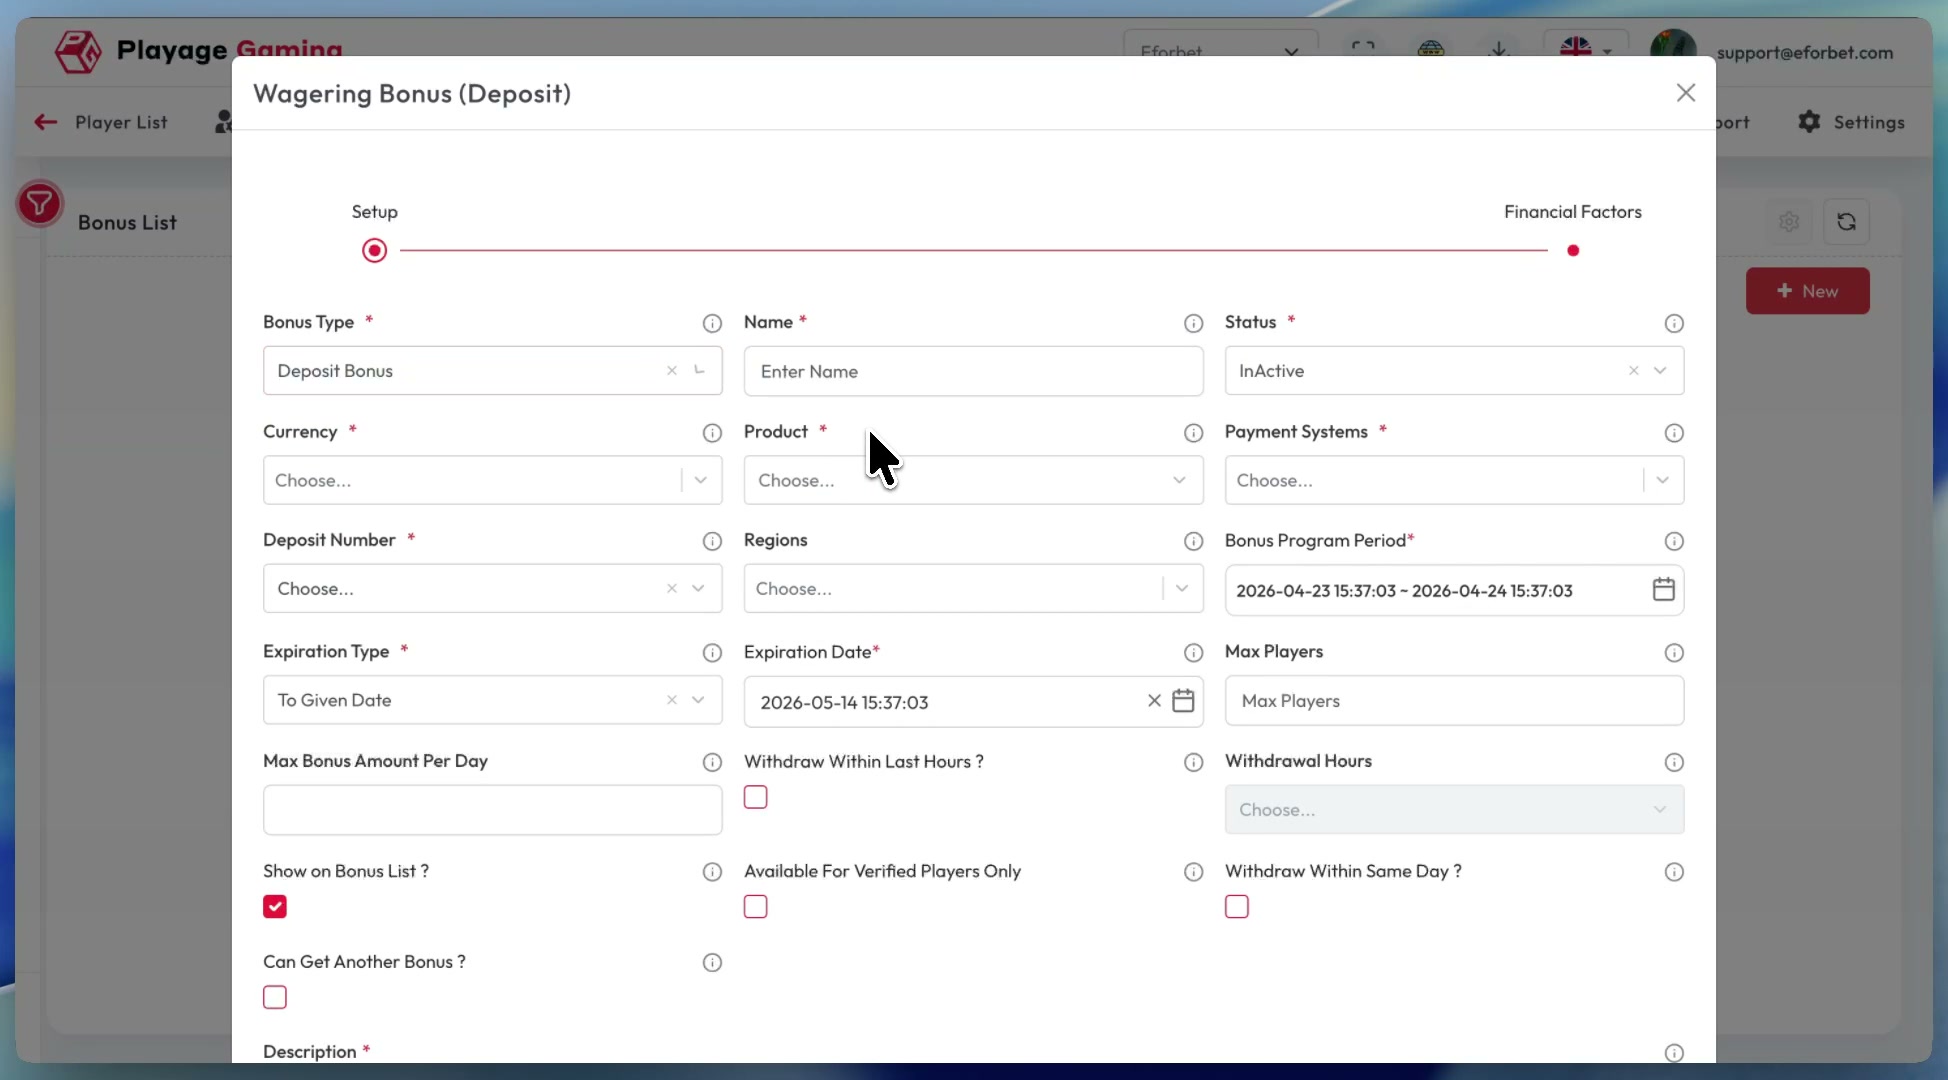The height and width of the screenshot is (1080, 1948).
Task: Click info icon next to Deposit Number
Action: pos(712,541)
